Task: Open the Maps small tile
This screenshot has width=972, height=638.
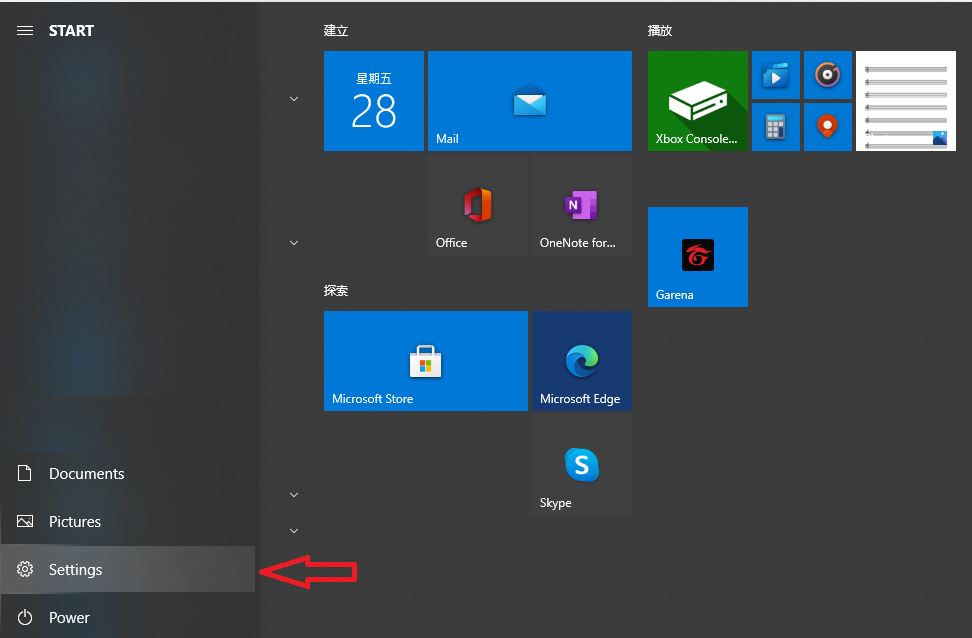Action: [x=827, y=127]
